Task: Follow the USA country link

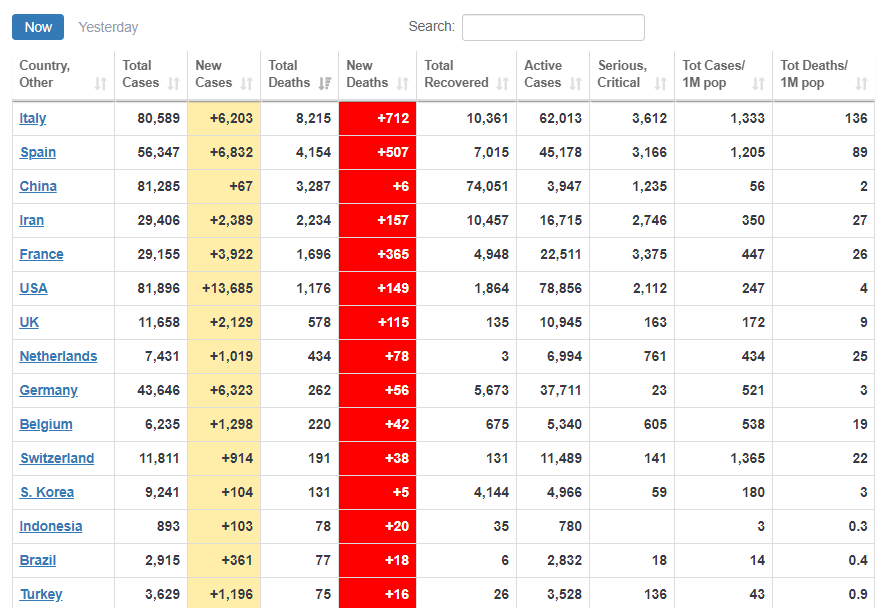Action: point(34,288)
